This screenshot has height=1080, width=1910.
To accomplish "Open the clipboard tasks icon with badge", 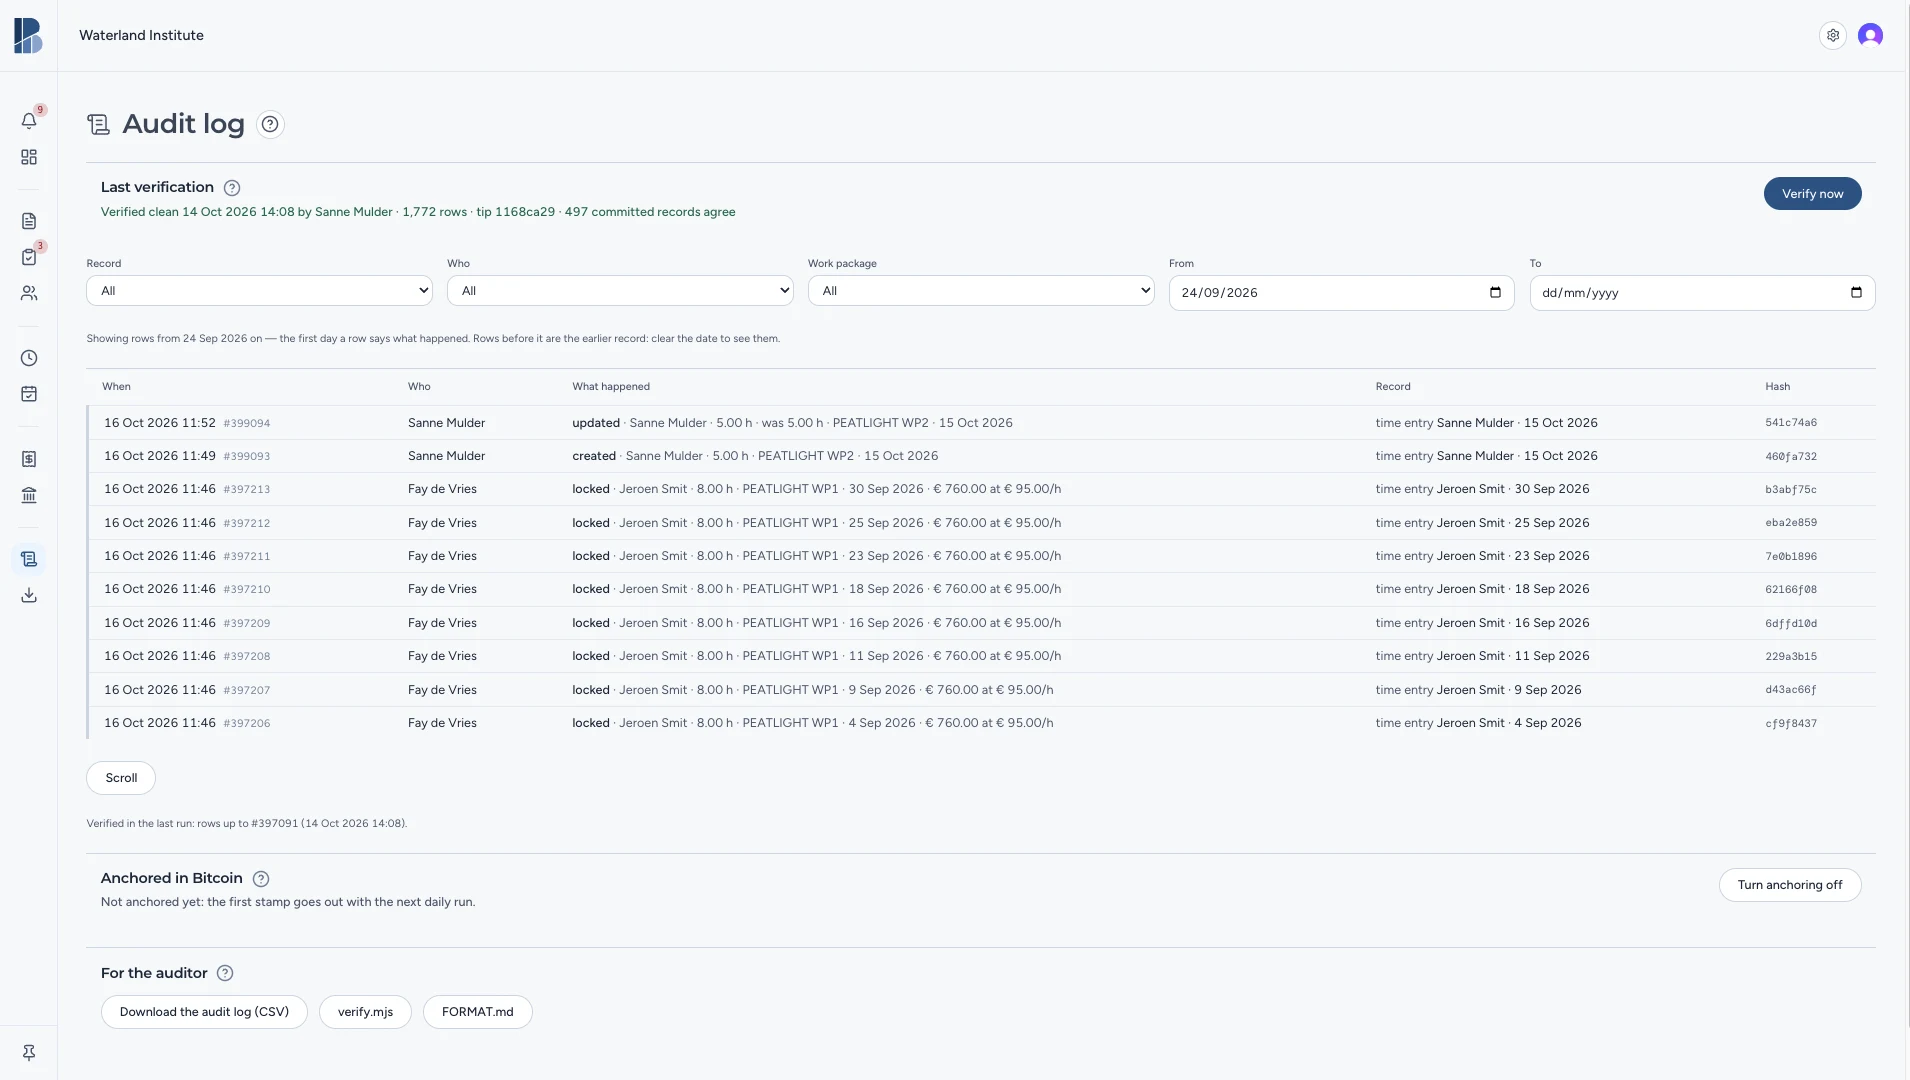I will point(29,257).
